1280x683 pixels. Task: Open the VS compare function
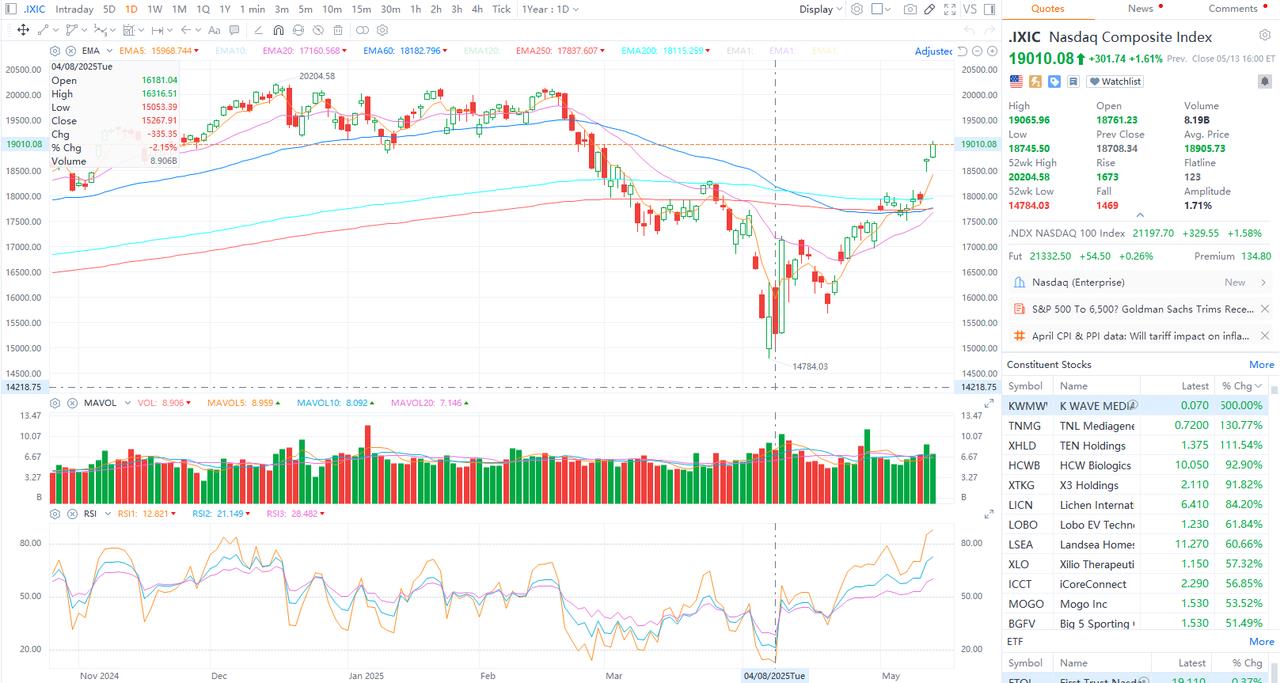[x=969, y=9]
